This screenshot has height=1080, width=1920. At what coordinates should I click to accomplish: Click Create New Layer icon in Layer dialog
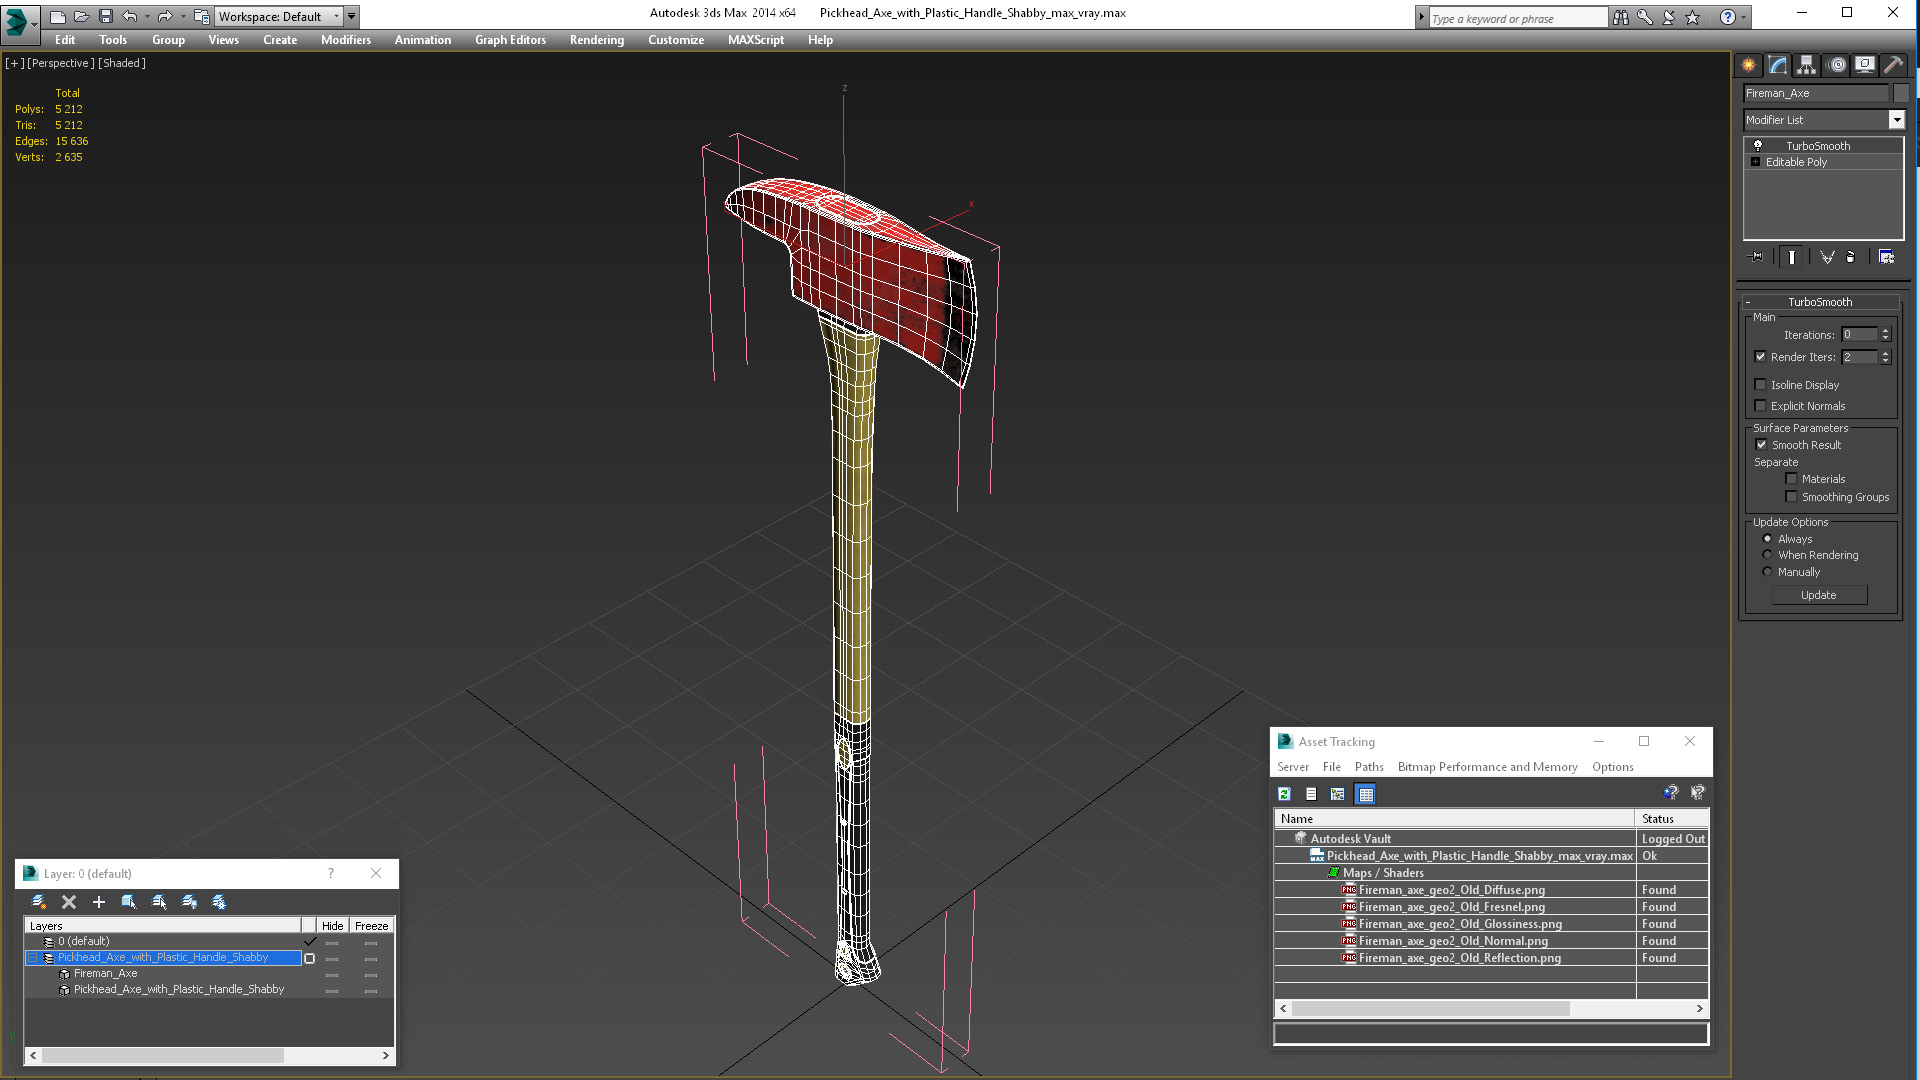39,902
